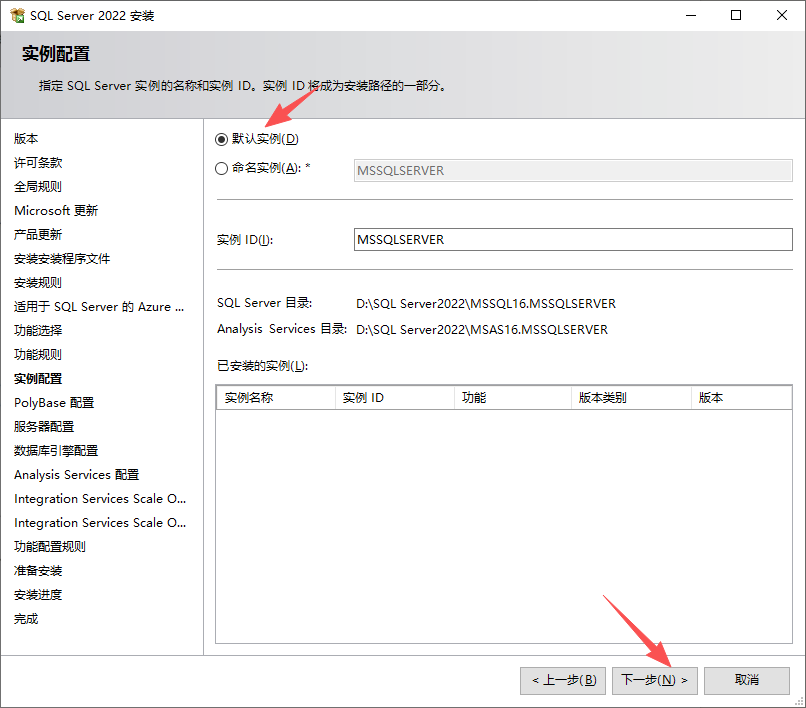Image resolution: width=806 pixels, height=708 pixels.
Task: Select the 功能选择 step
Action: (x=38, y=331)
